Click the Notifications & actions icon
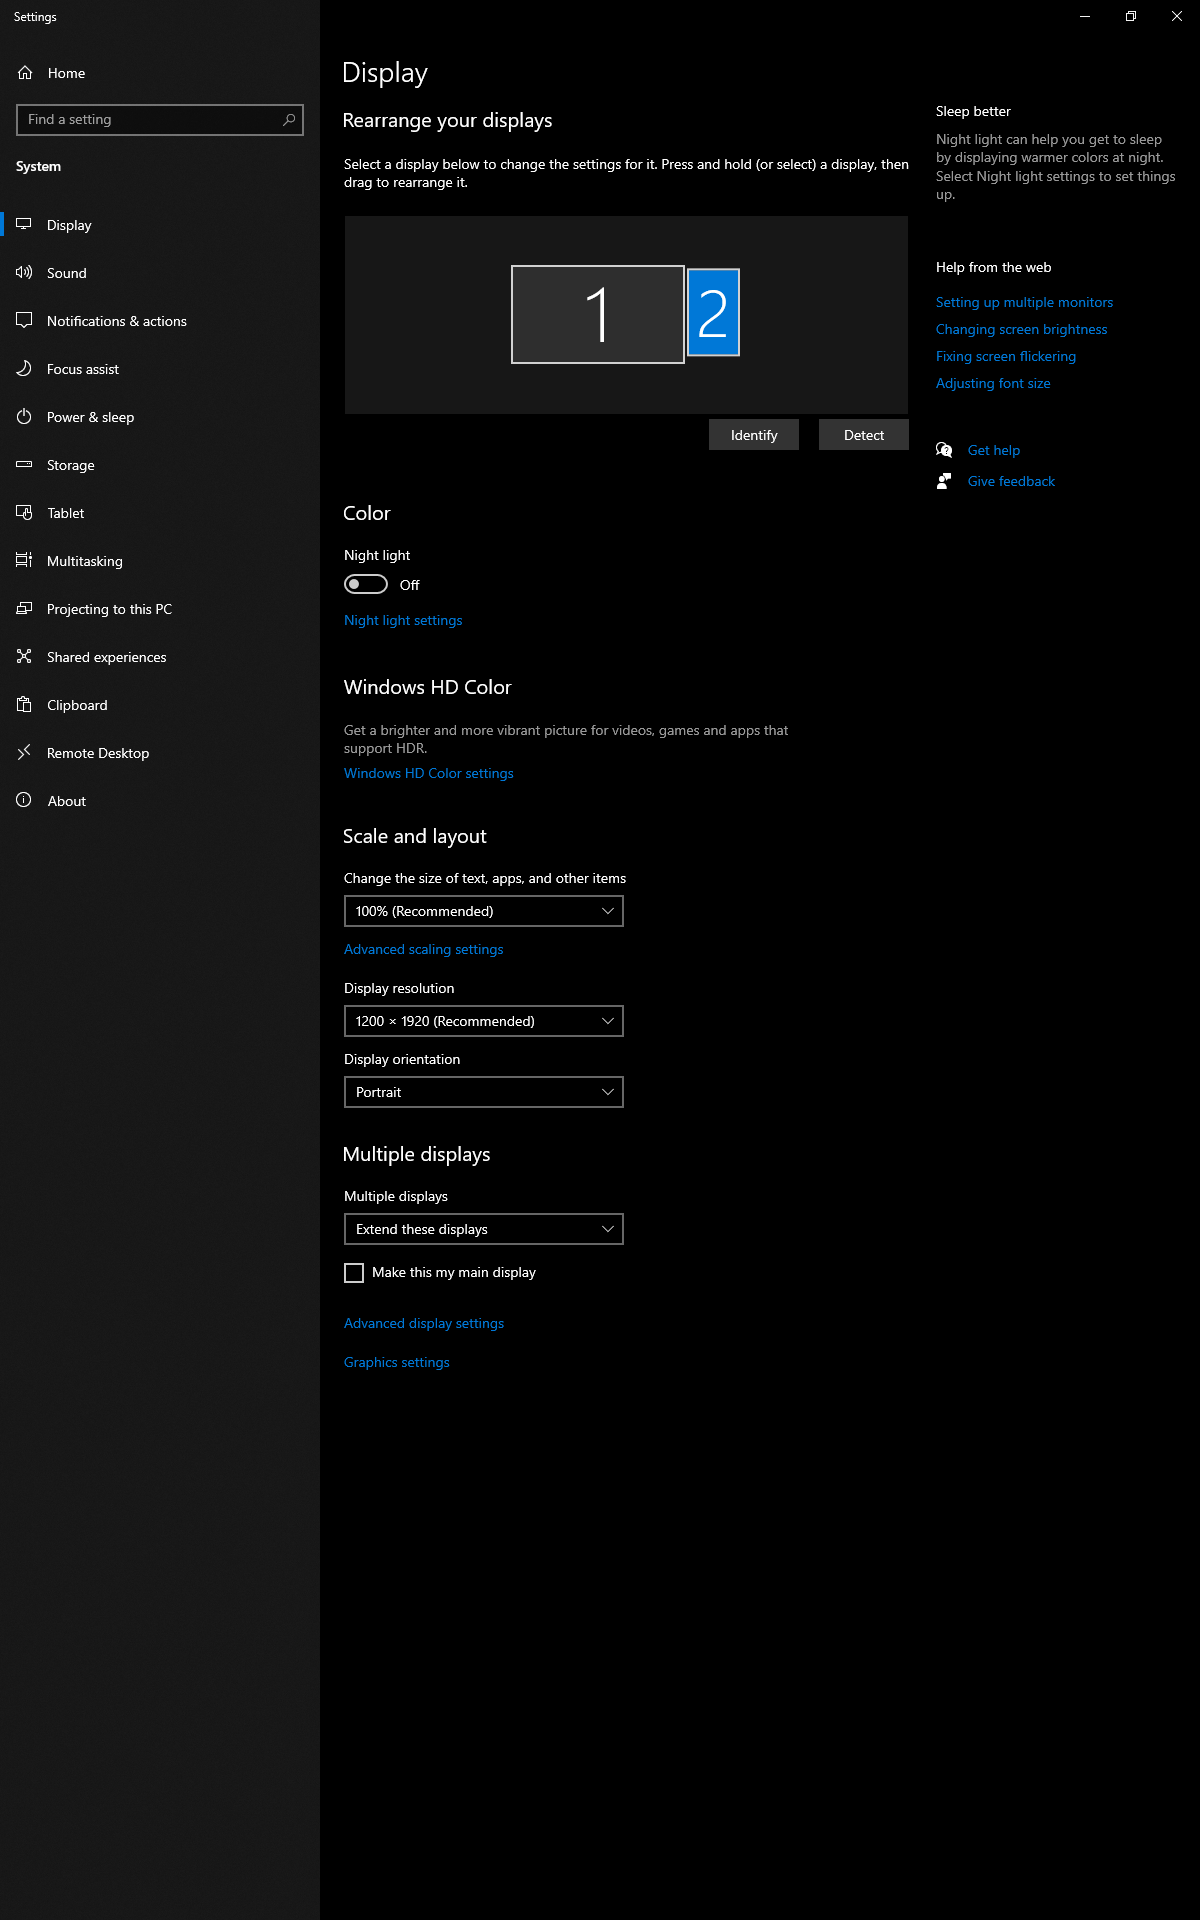 (24, 320)
